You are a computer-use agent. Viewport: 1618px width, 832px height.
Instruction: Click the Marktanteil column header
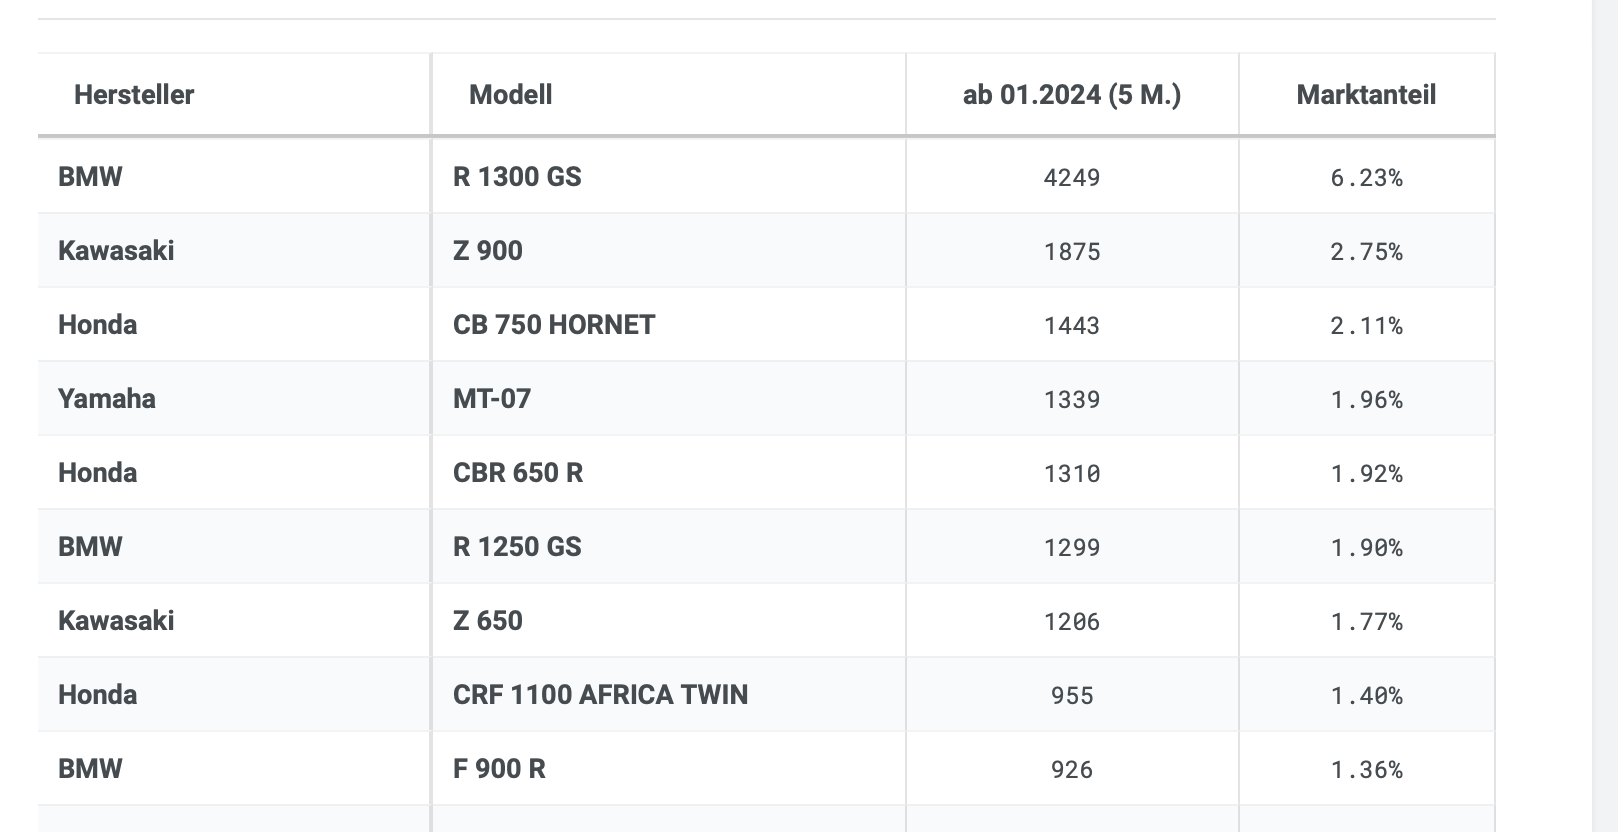[x=1366, y=95]
